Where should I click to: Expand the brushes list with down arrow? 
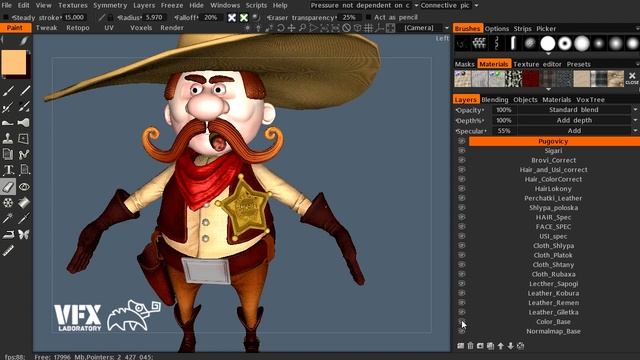click(x=548, y=53)
